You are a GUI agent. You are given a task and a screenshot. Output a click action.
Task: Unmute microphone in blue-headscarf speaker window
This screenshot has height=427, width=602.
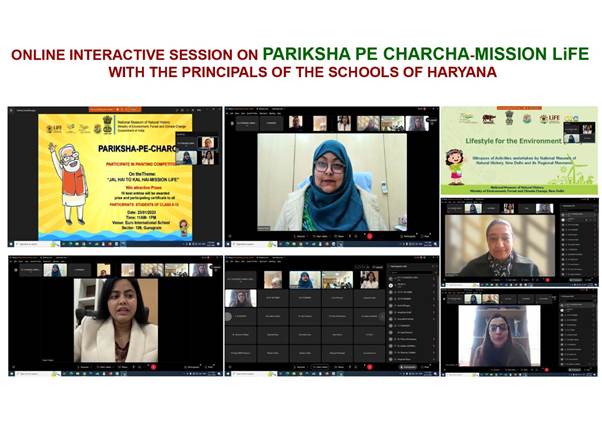299,236
